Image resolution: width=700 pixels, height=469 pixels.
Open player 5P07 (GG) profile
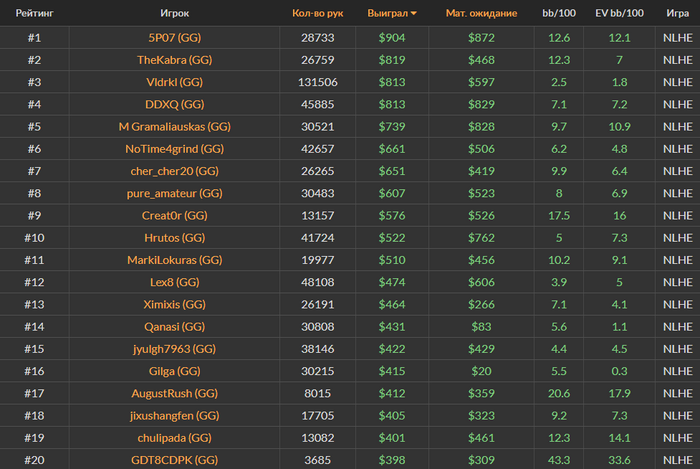click(x=175, y=38)
